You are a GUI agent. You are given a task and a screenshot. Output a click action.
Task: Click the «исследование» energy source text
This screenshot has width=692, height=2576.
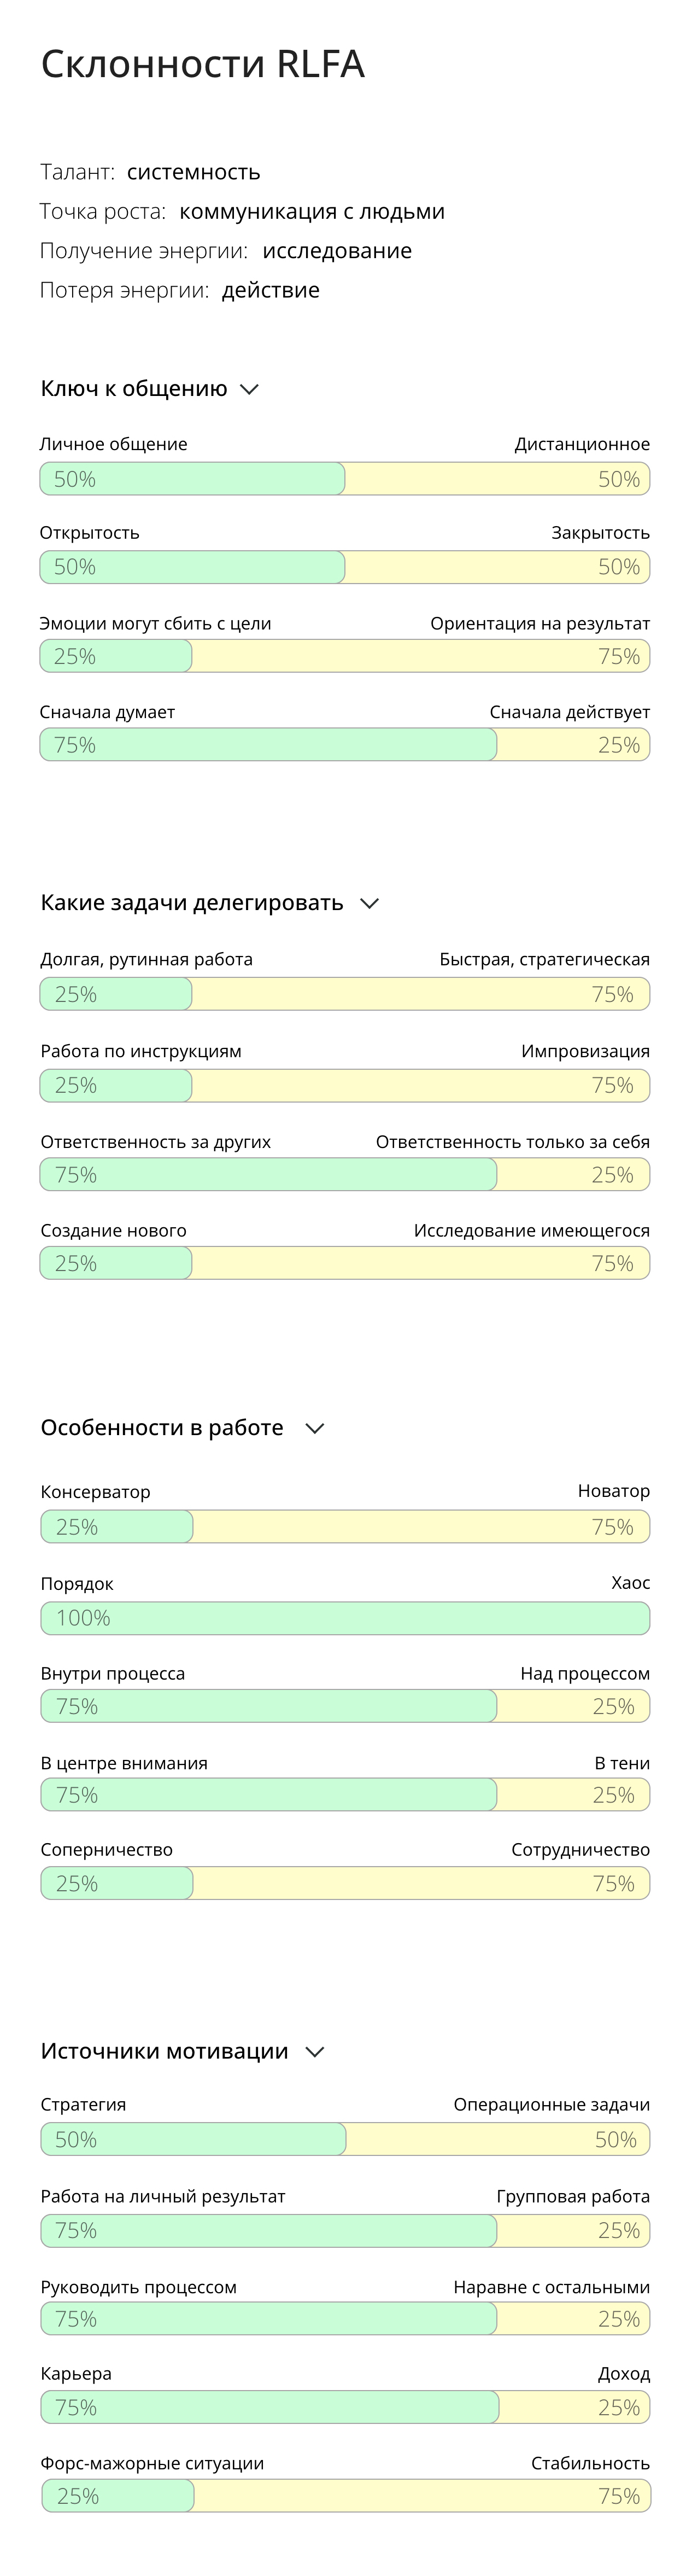tap(337, 251)
